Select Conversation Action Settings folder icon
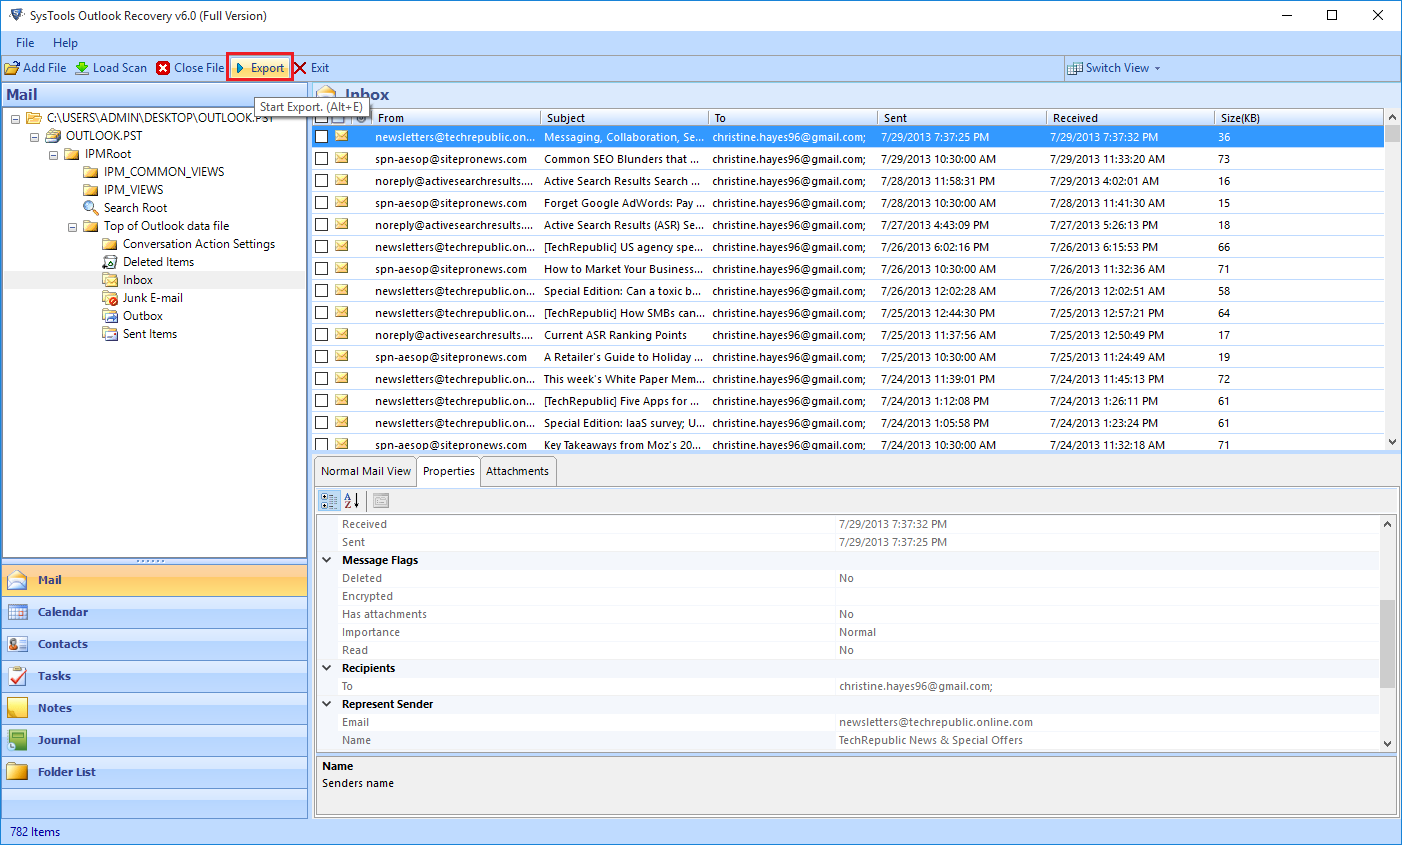The image size is (1402, 845). (110, 244)
